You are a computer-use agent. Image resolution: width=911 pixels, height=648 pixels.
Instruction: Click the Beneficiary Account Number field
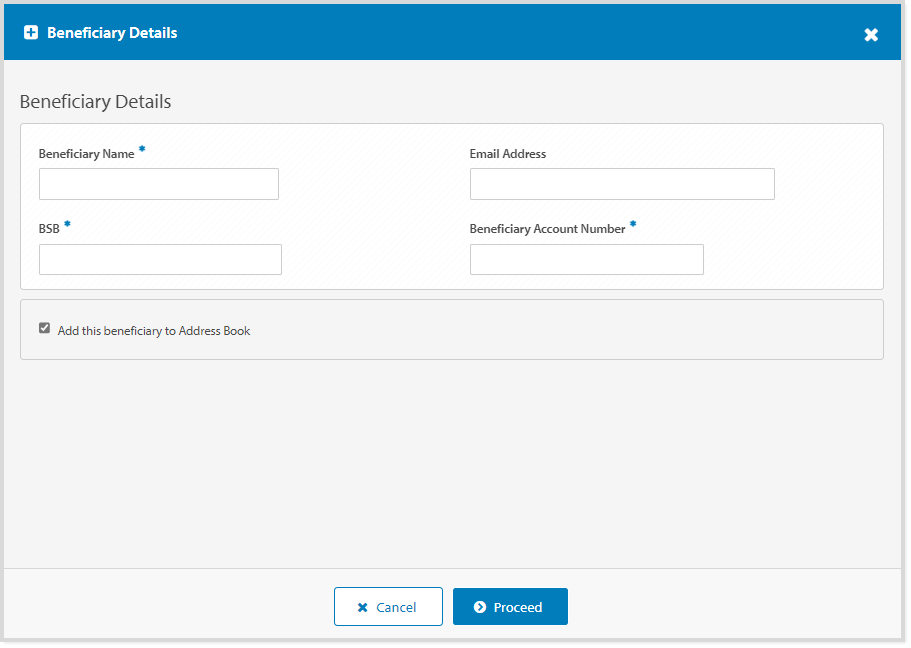coord(586,259)
